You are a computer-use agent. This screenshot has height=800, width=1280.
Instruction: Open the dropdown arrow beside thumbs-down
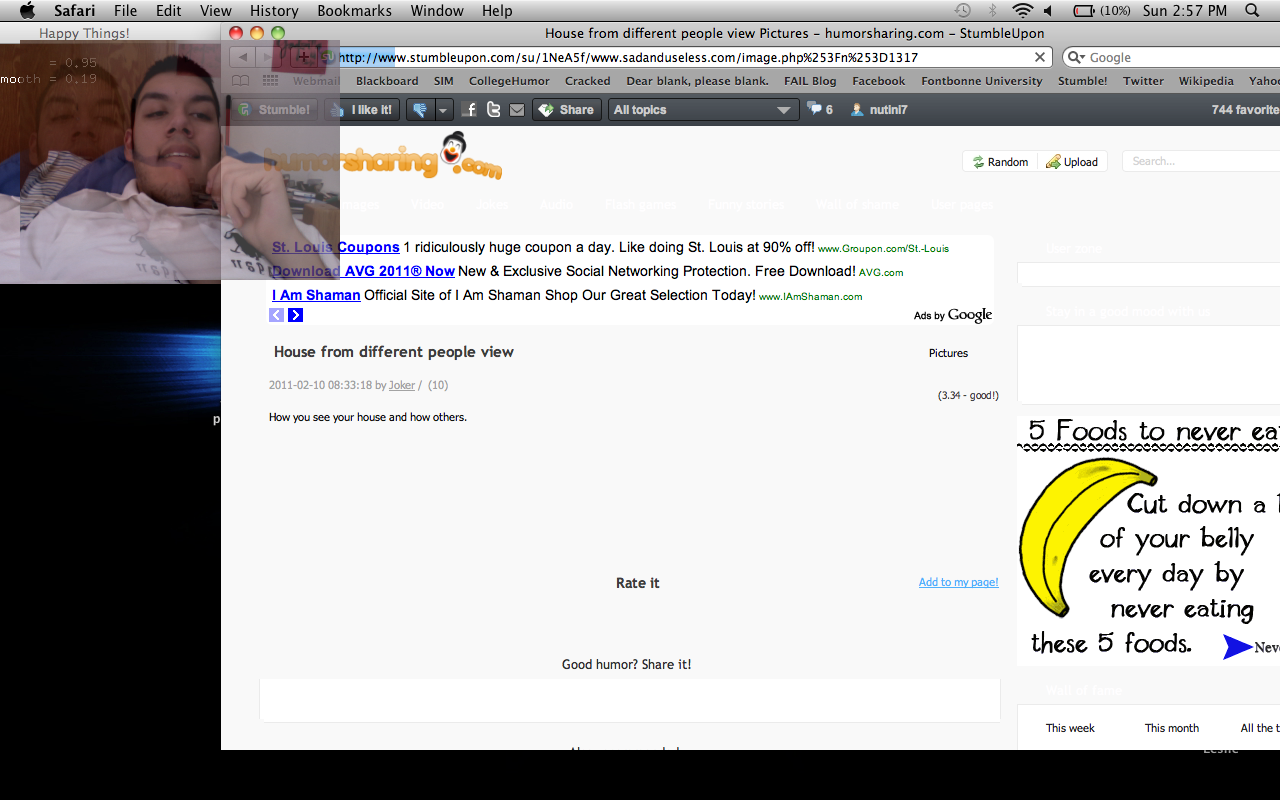tap(444, 110)
